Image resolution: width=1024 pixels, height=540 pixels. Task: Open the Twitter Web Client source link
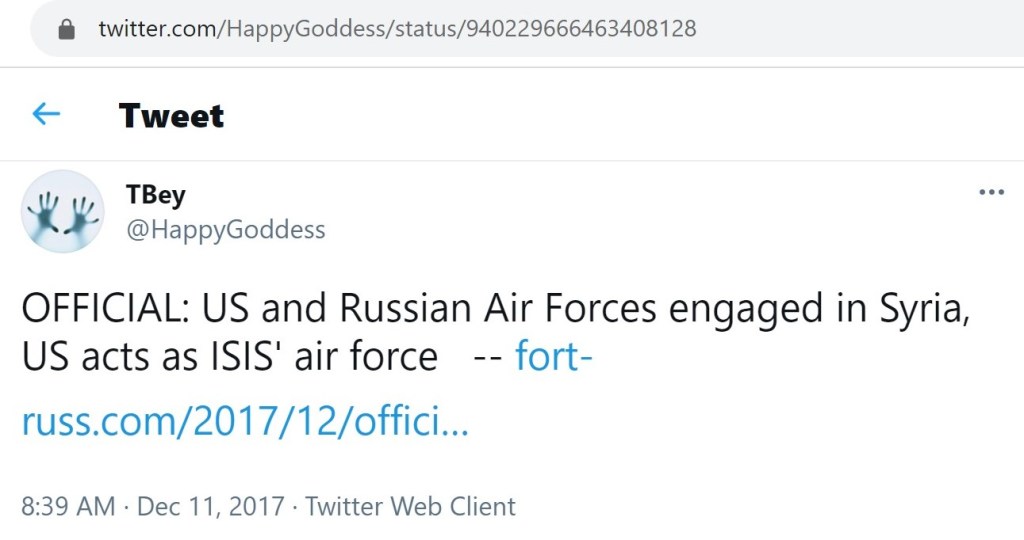tap(410, 506)
